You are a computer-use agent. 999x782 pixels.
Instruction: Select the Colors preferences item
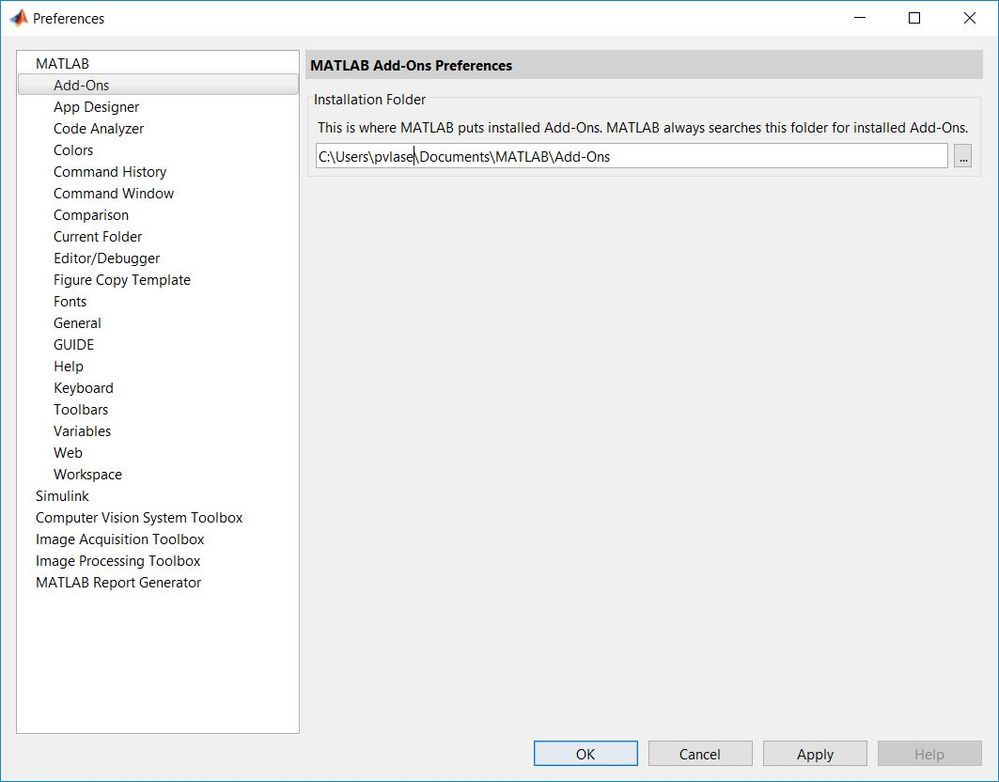pyautogui.click(x=73, y=150)
